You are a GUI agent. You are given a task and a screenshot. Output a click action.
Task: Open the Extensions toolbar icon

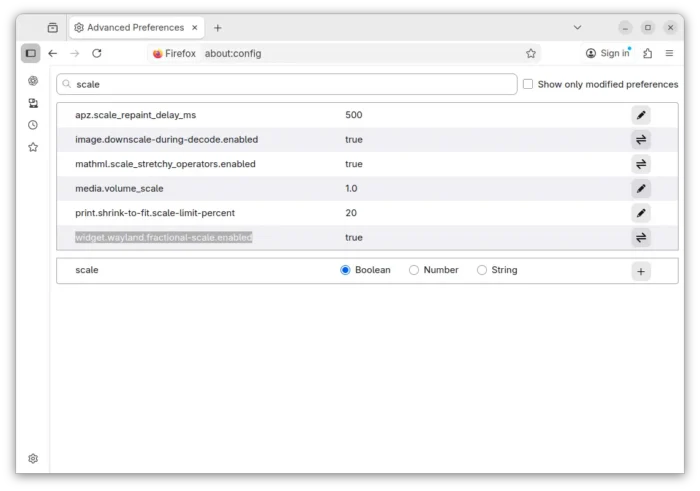coord(648,53)
